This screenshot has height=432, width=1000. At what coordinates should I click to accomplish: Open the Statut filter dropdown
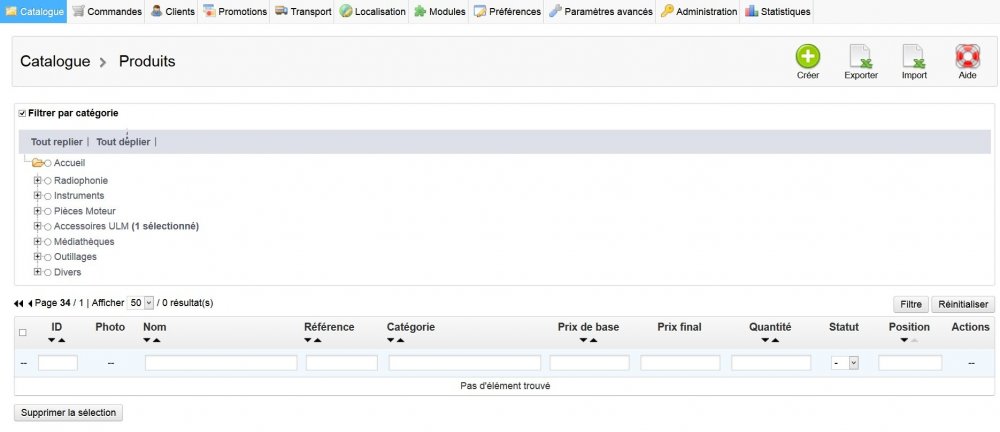point(846,363)
